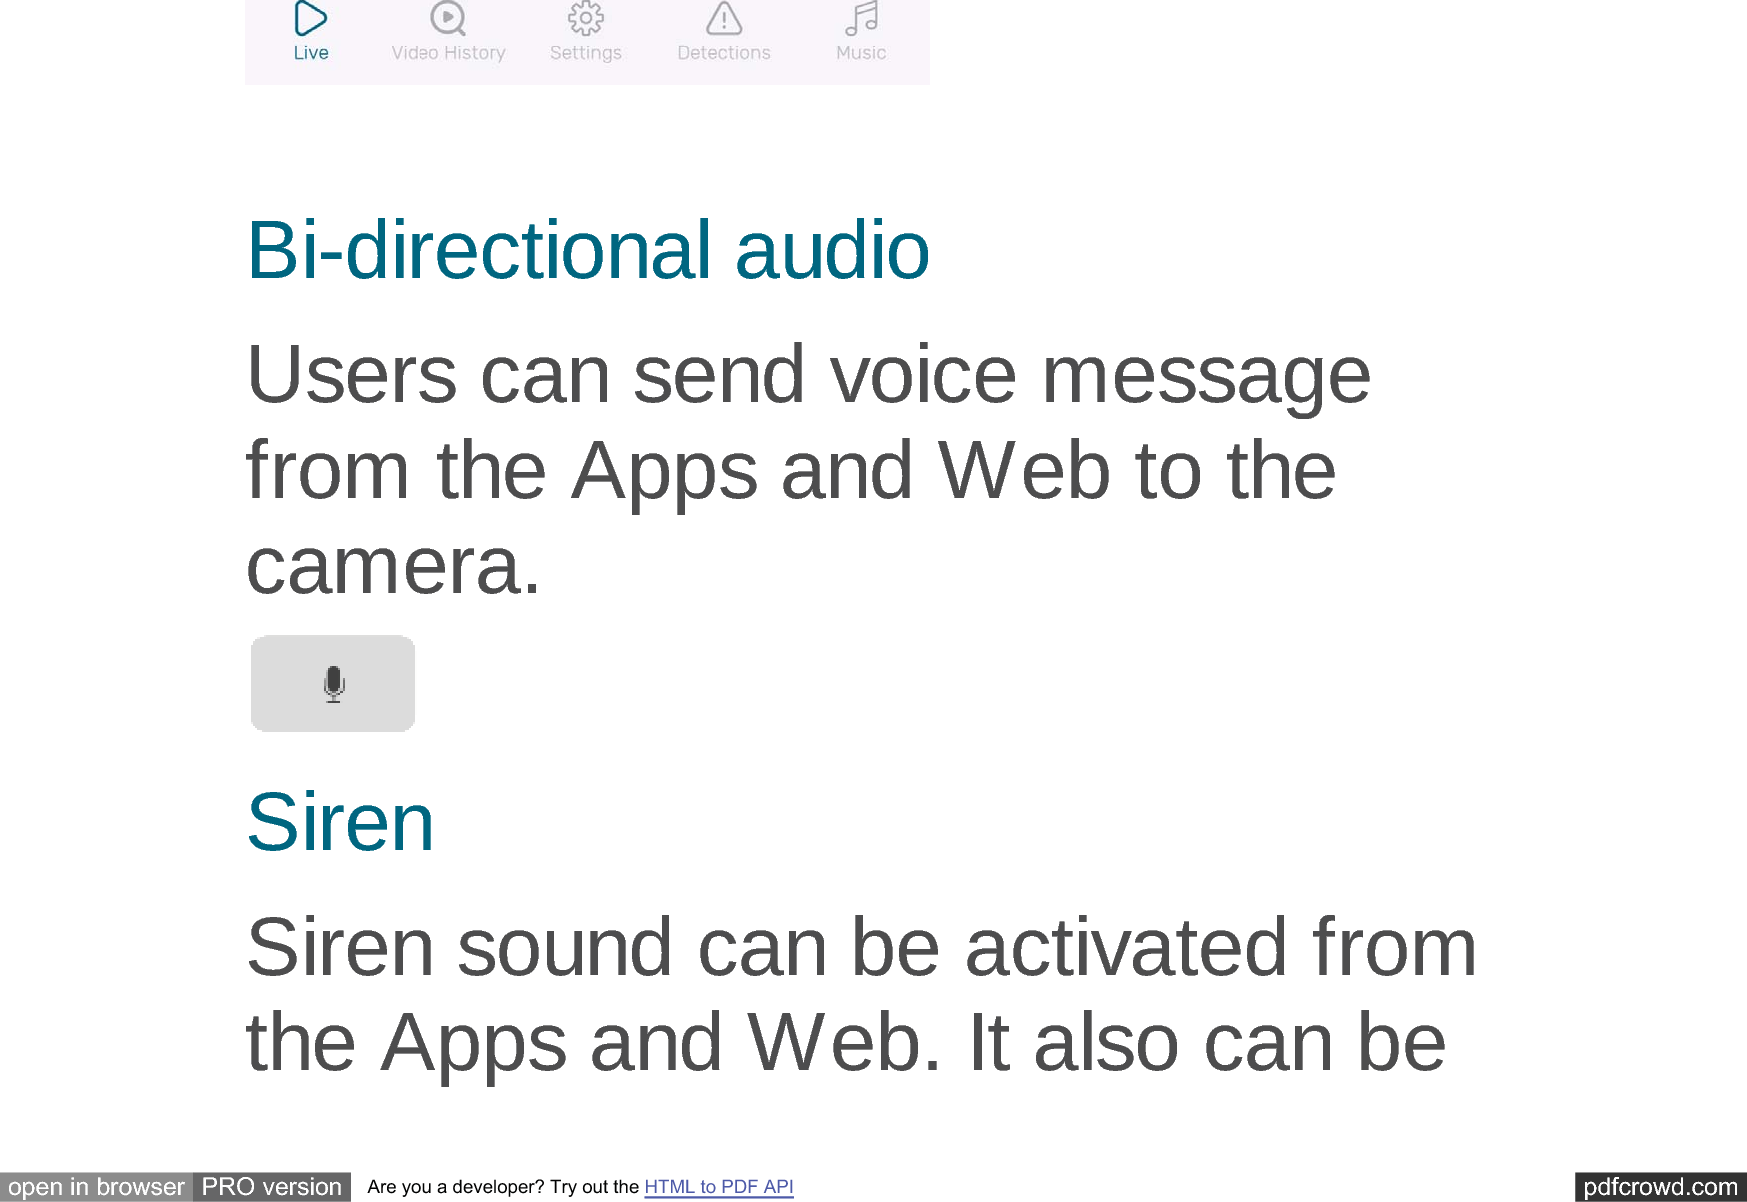Click the open in browser button
Image resolution: width=1747 pixels, height=1202 pixels.
coord(96,1187)
